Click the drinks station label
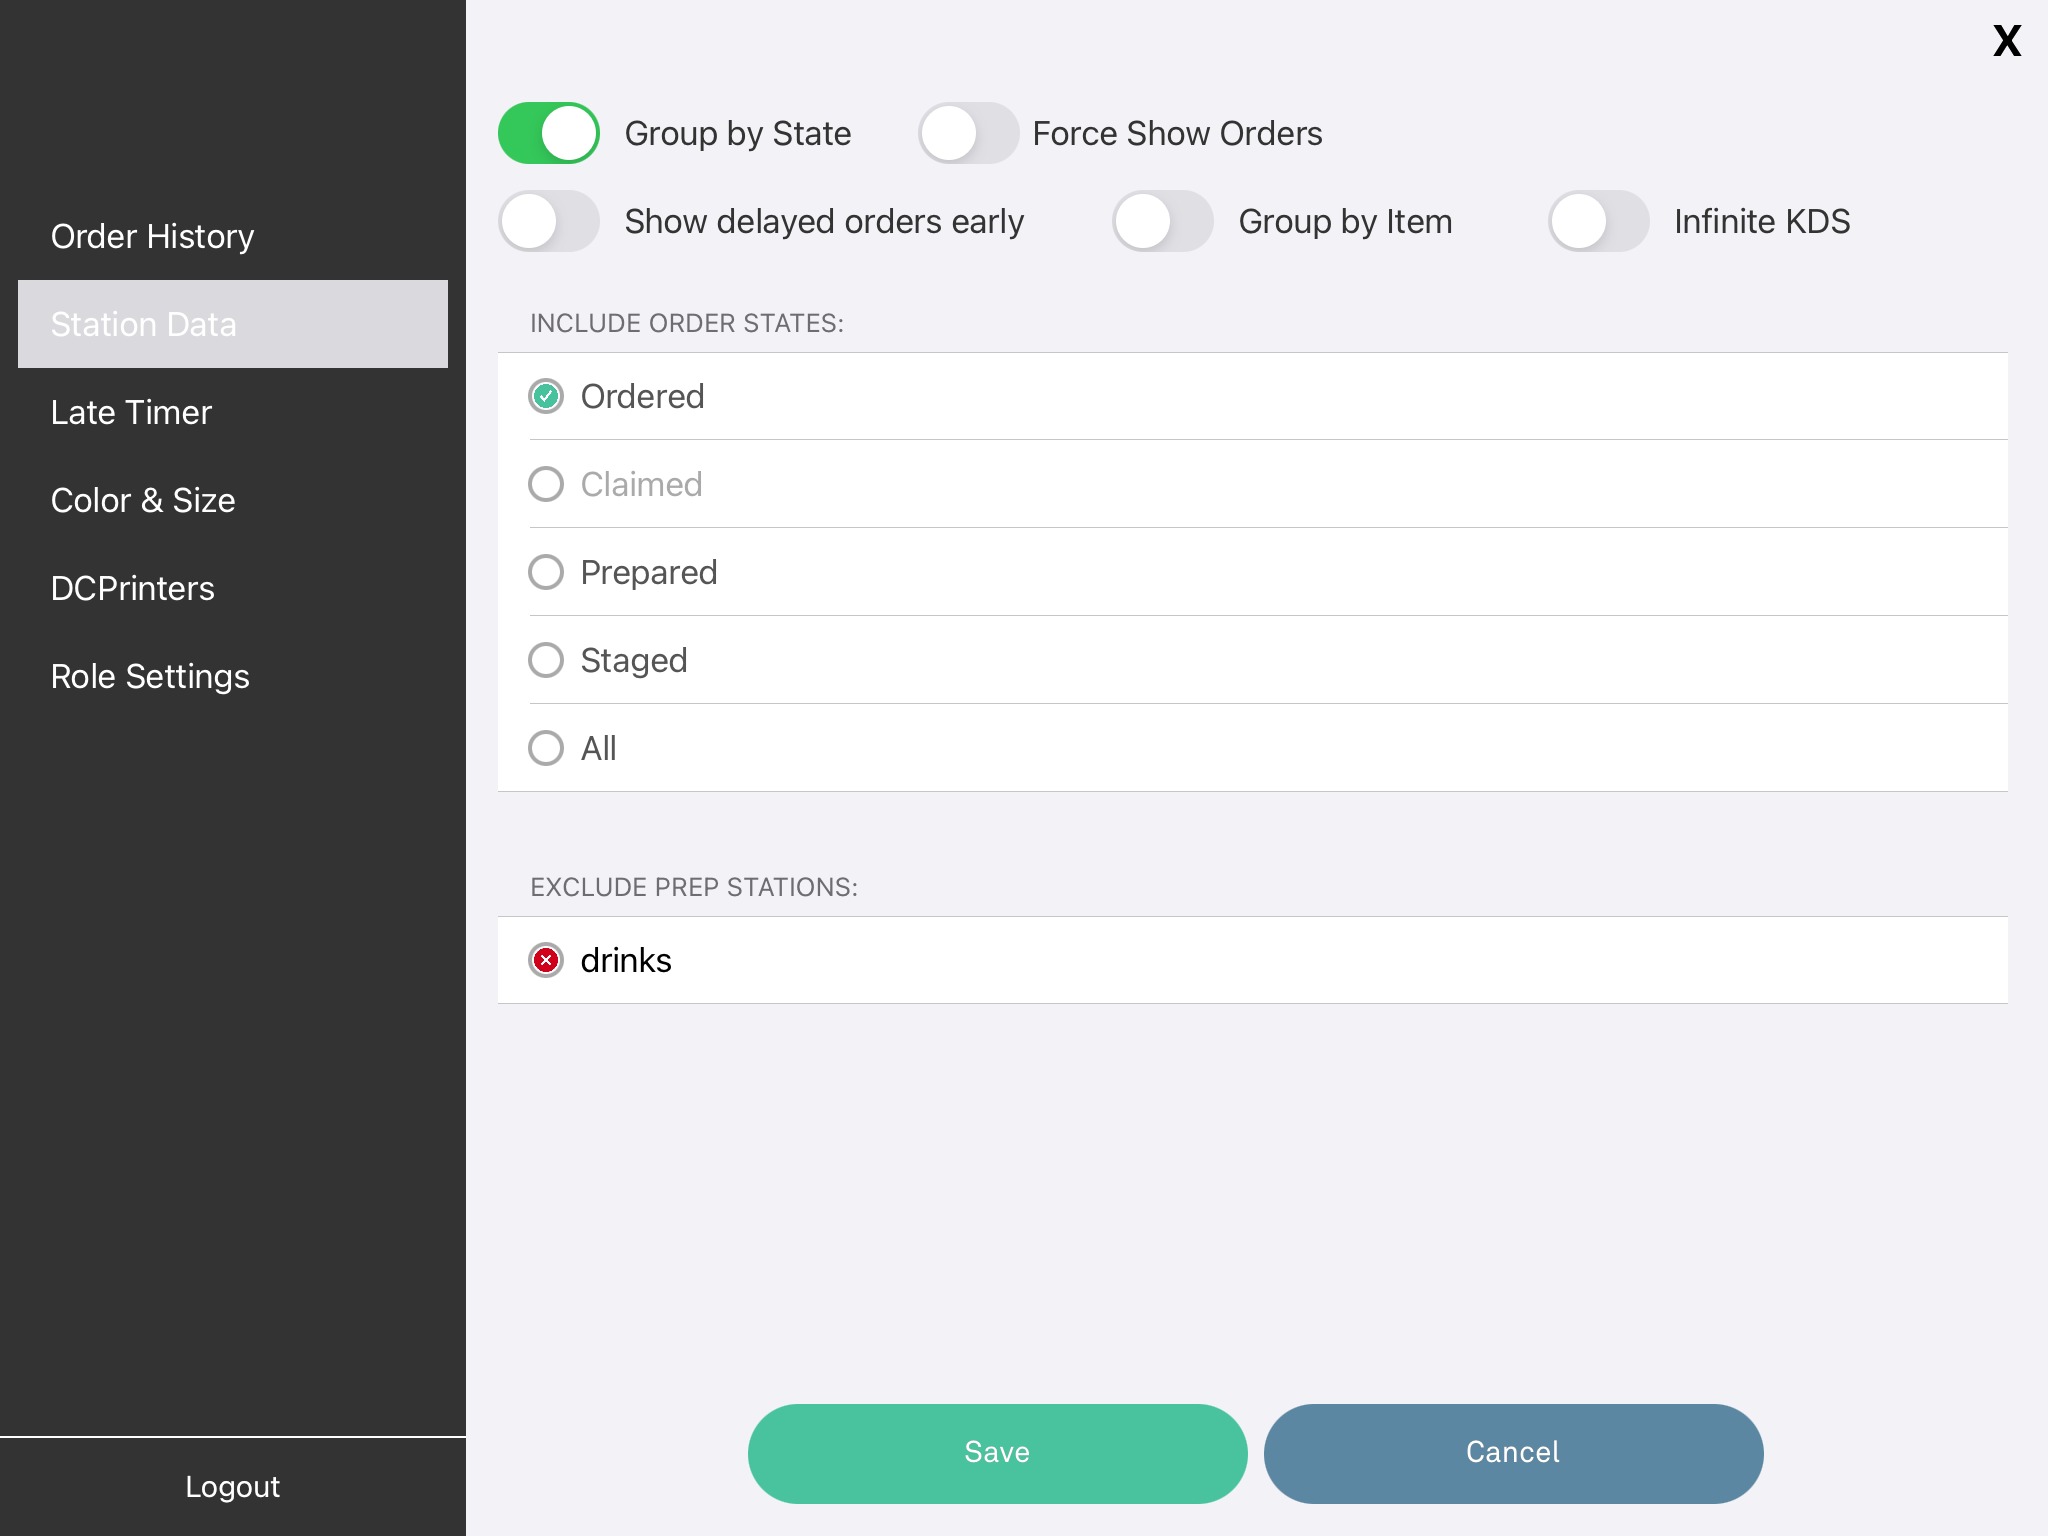Image resolution: width=2048 pixels, height=1536 pixels. tap(625, 960)
